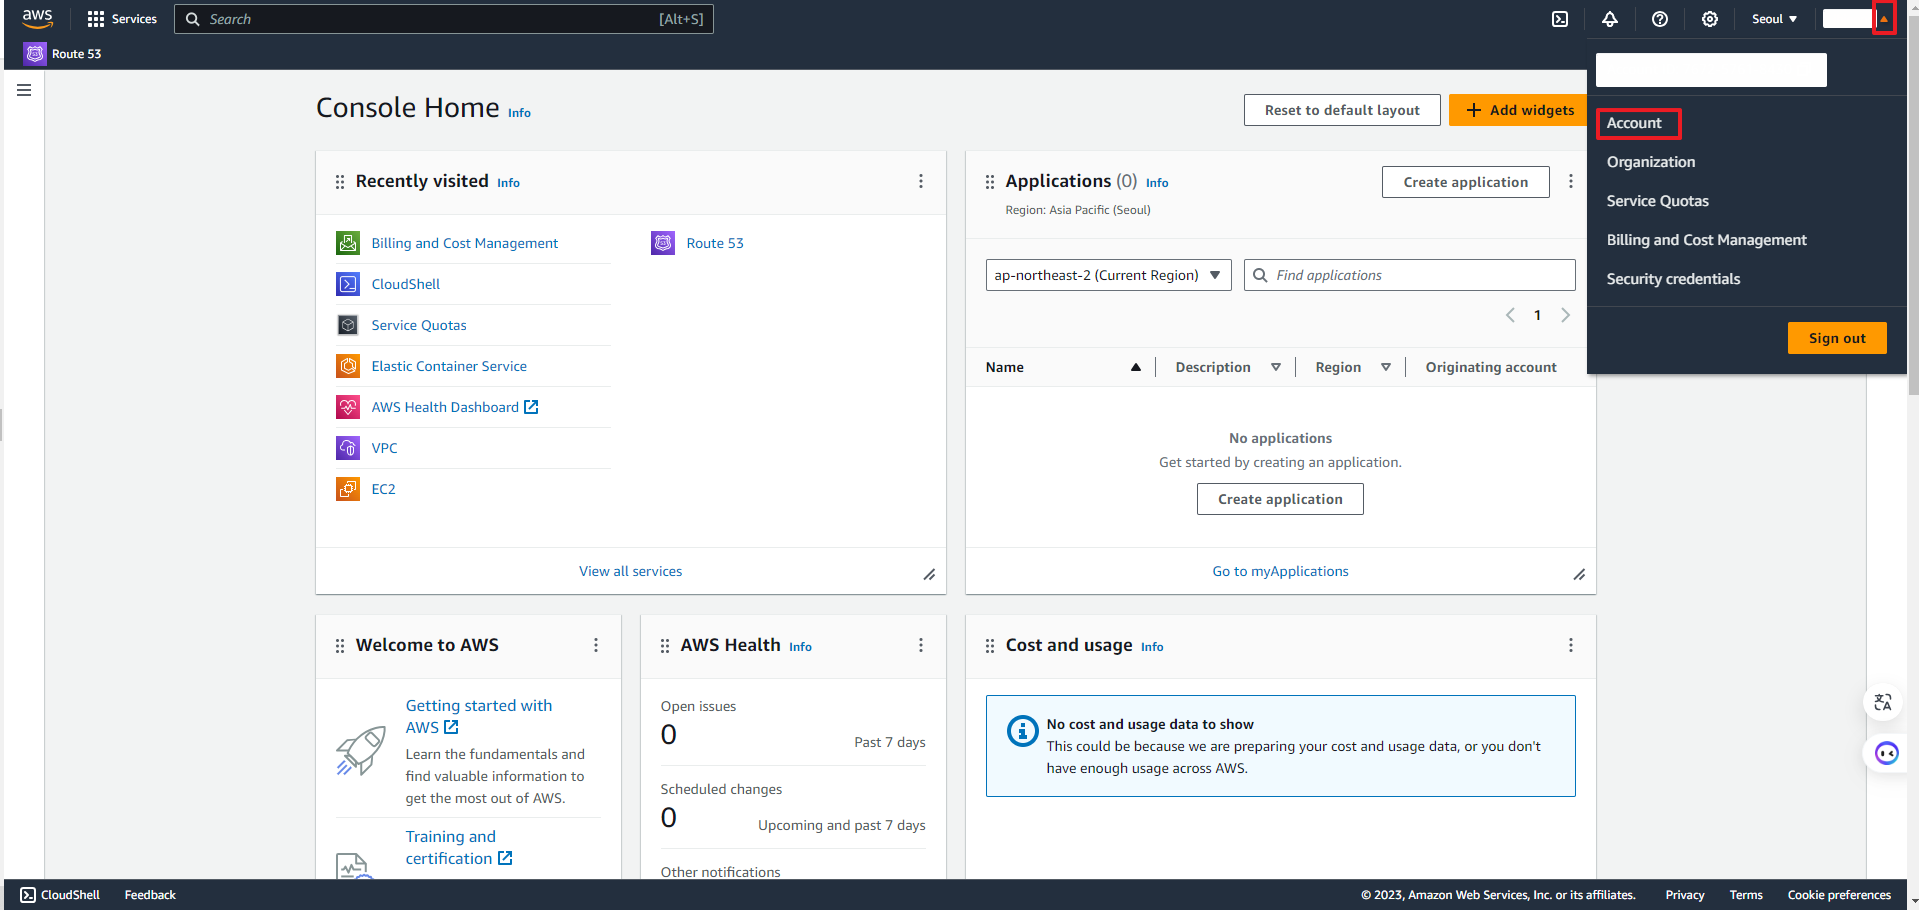Click the Billing and Cost Management service icon
The image size is (1919, 910).
coord(348,243)
